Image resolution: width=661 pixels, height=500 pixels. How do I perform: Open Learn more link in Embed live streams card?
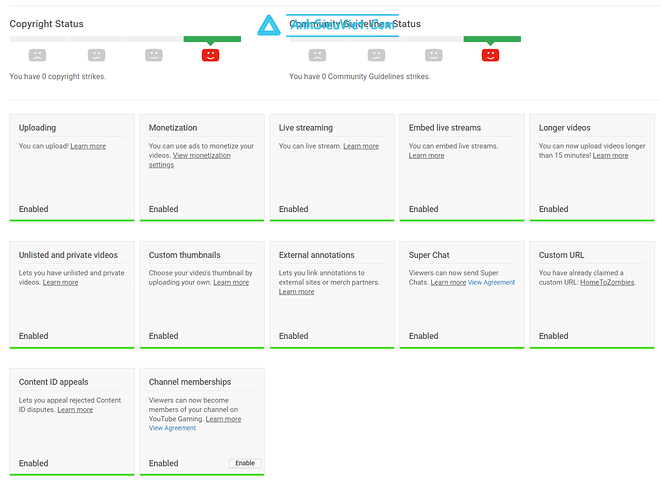click(426, 156)
